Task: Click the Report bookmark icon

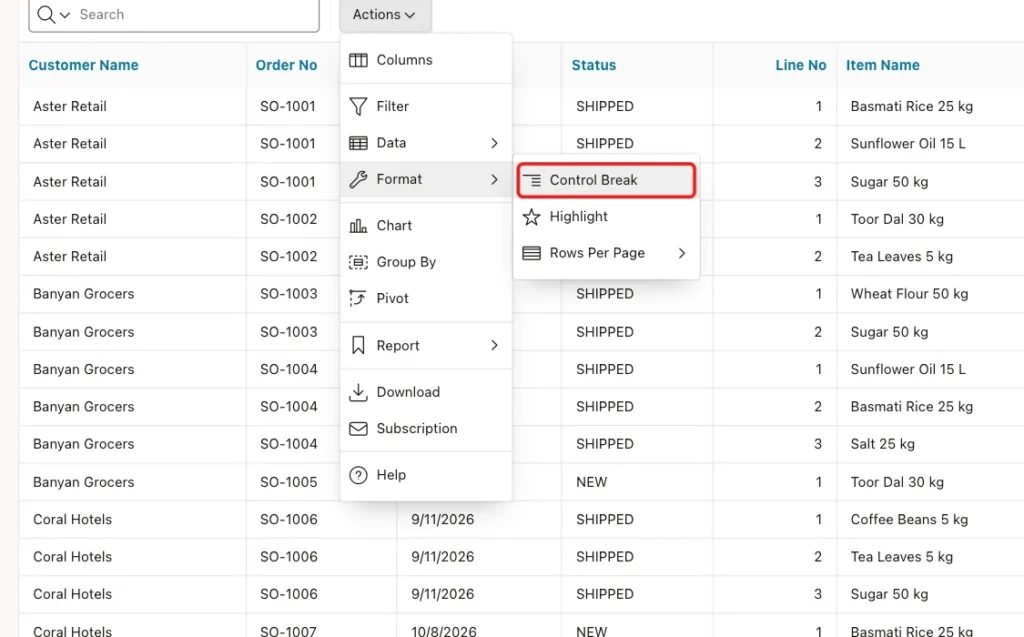Action: pyautogui.click(x=358, y=345)
